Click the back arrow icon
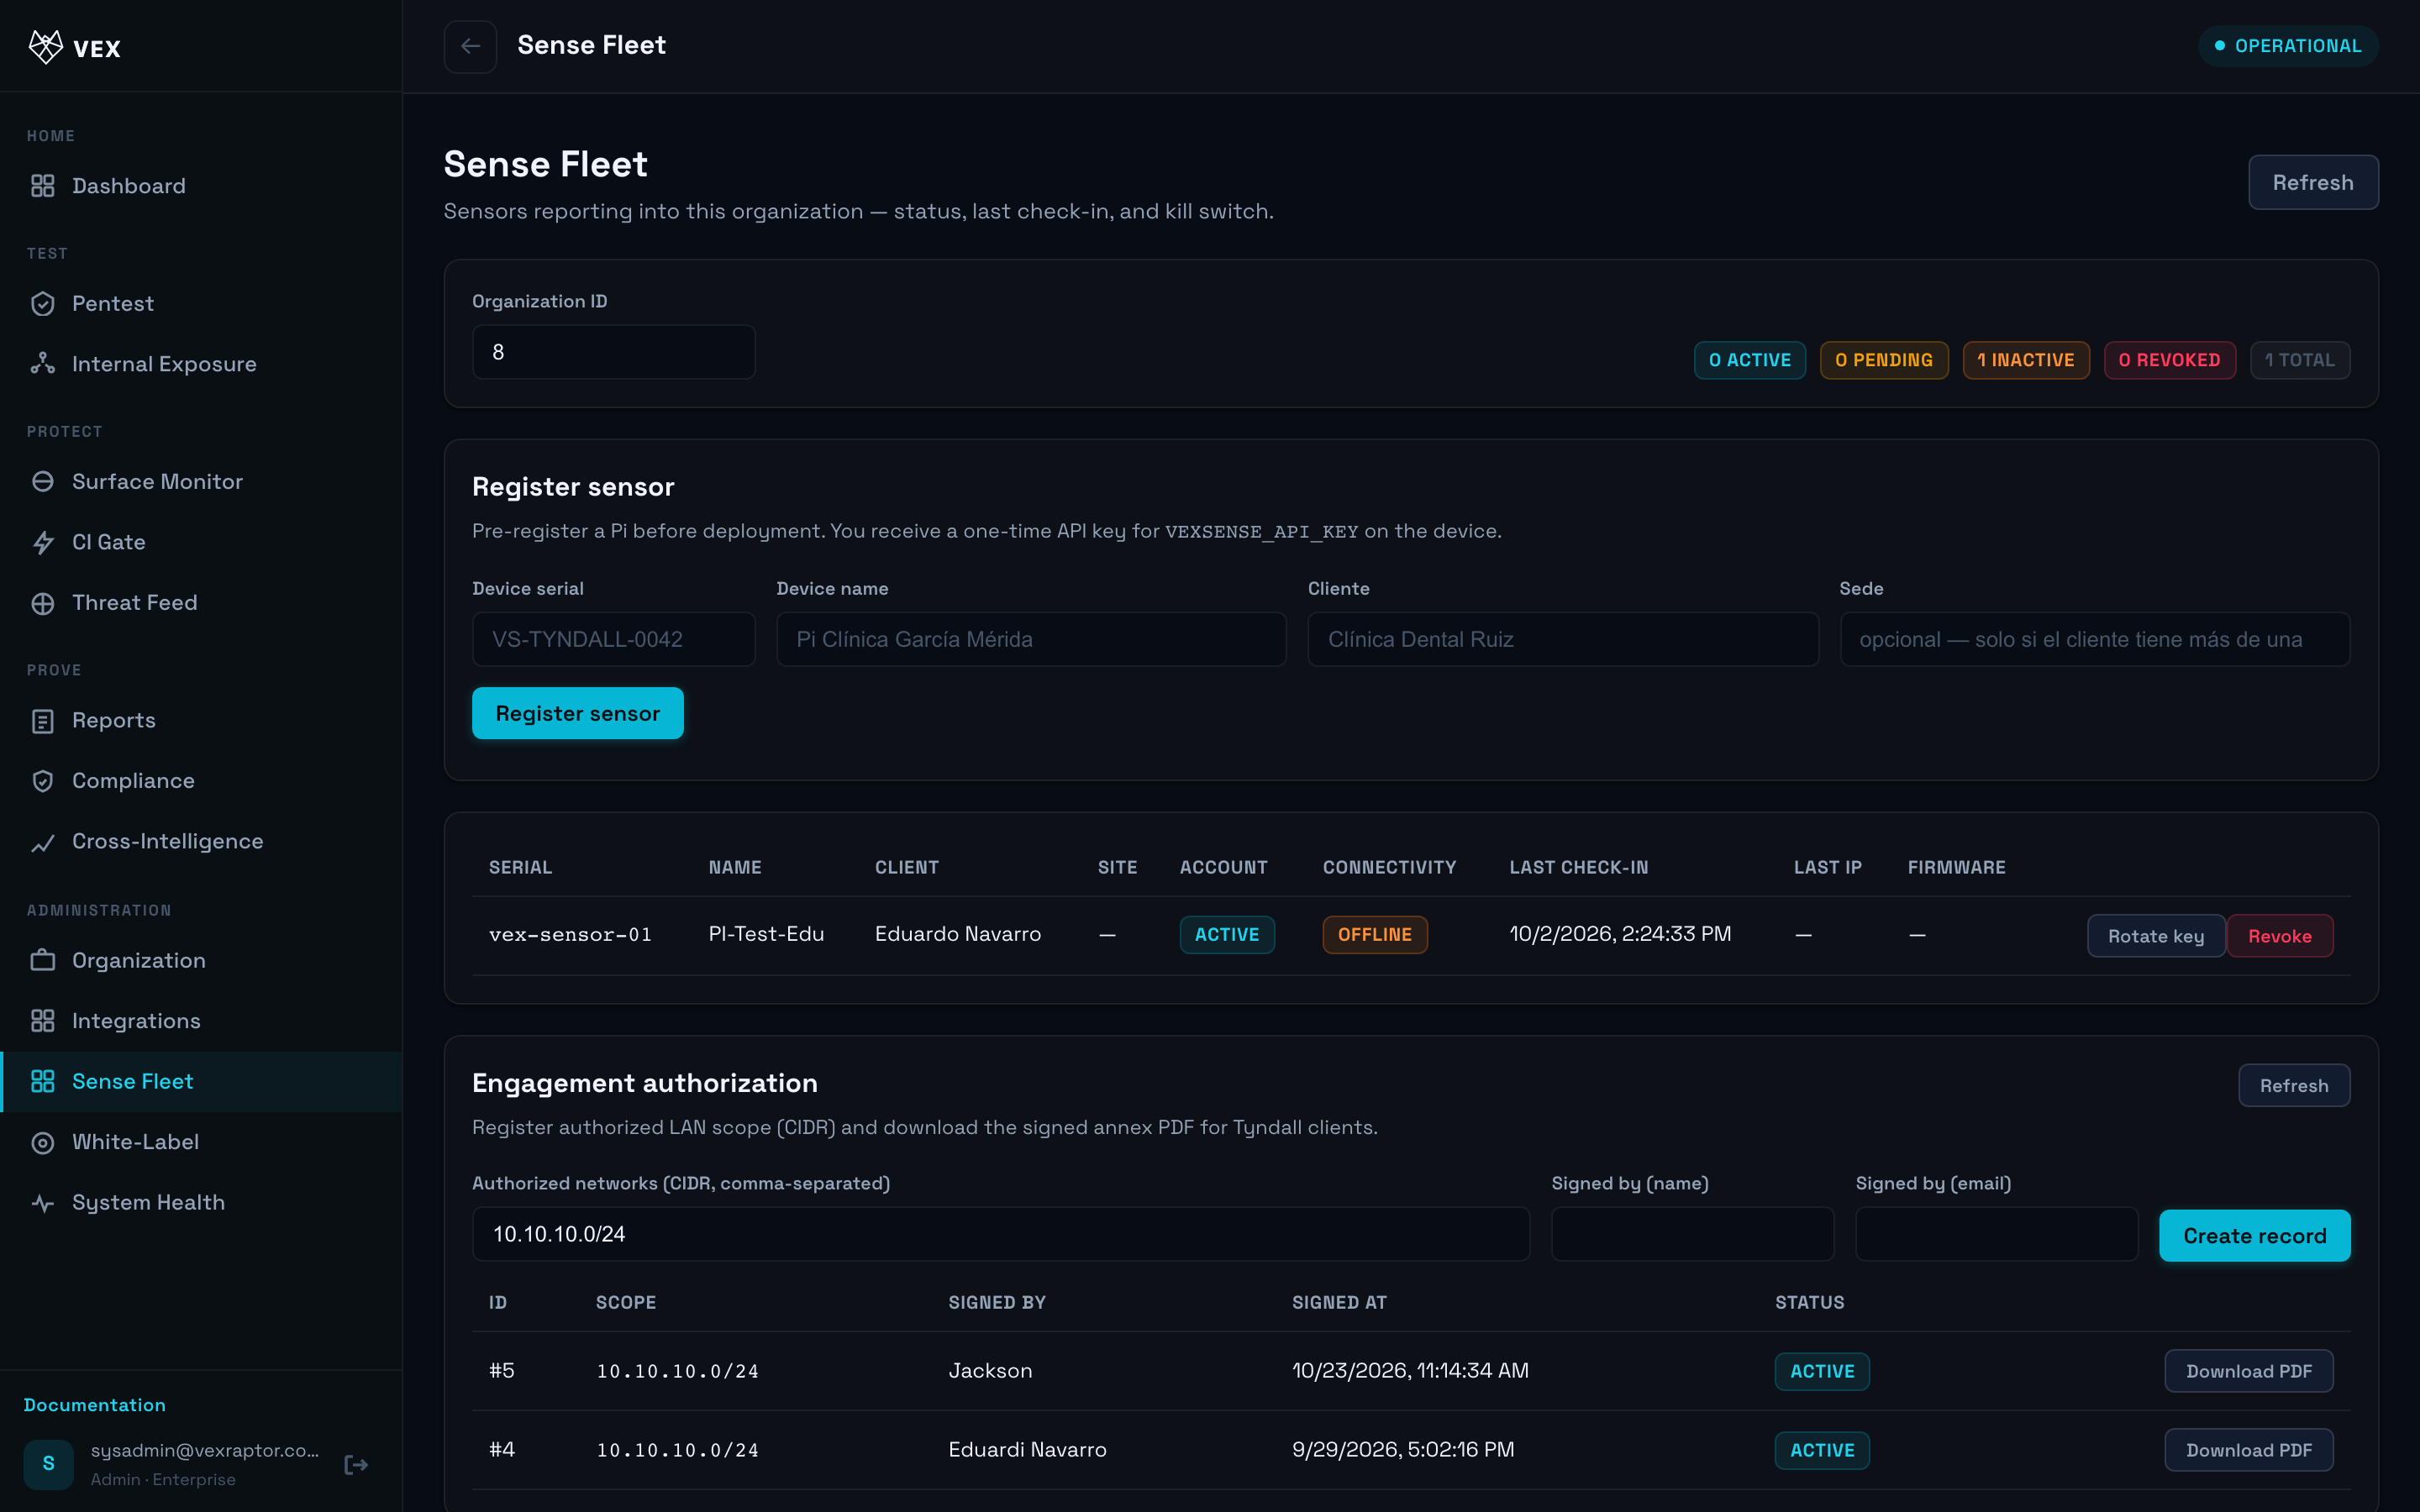The image size is (2420, 1512). (x=470, y=46)
